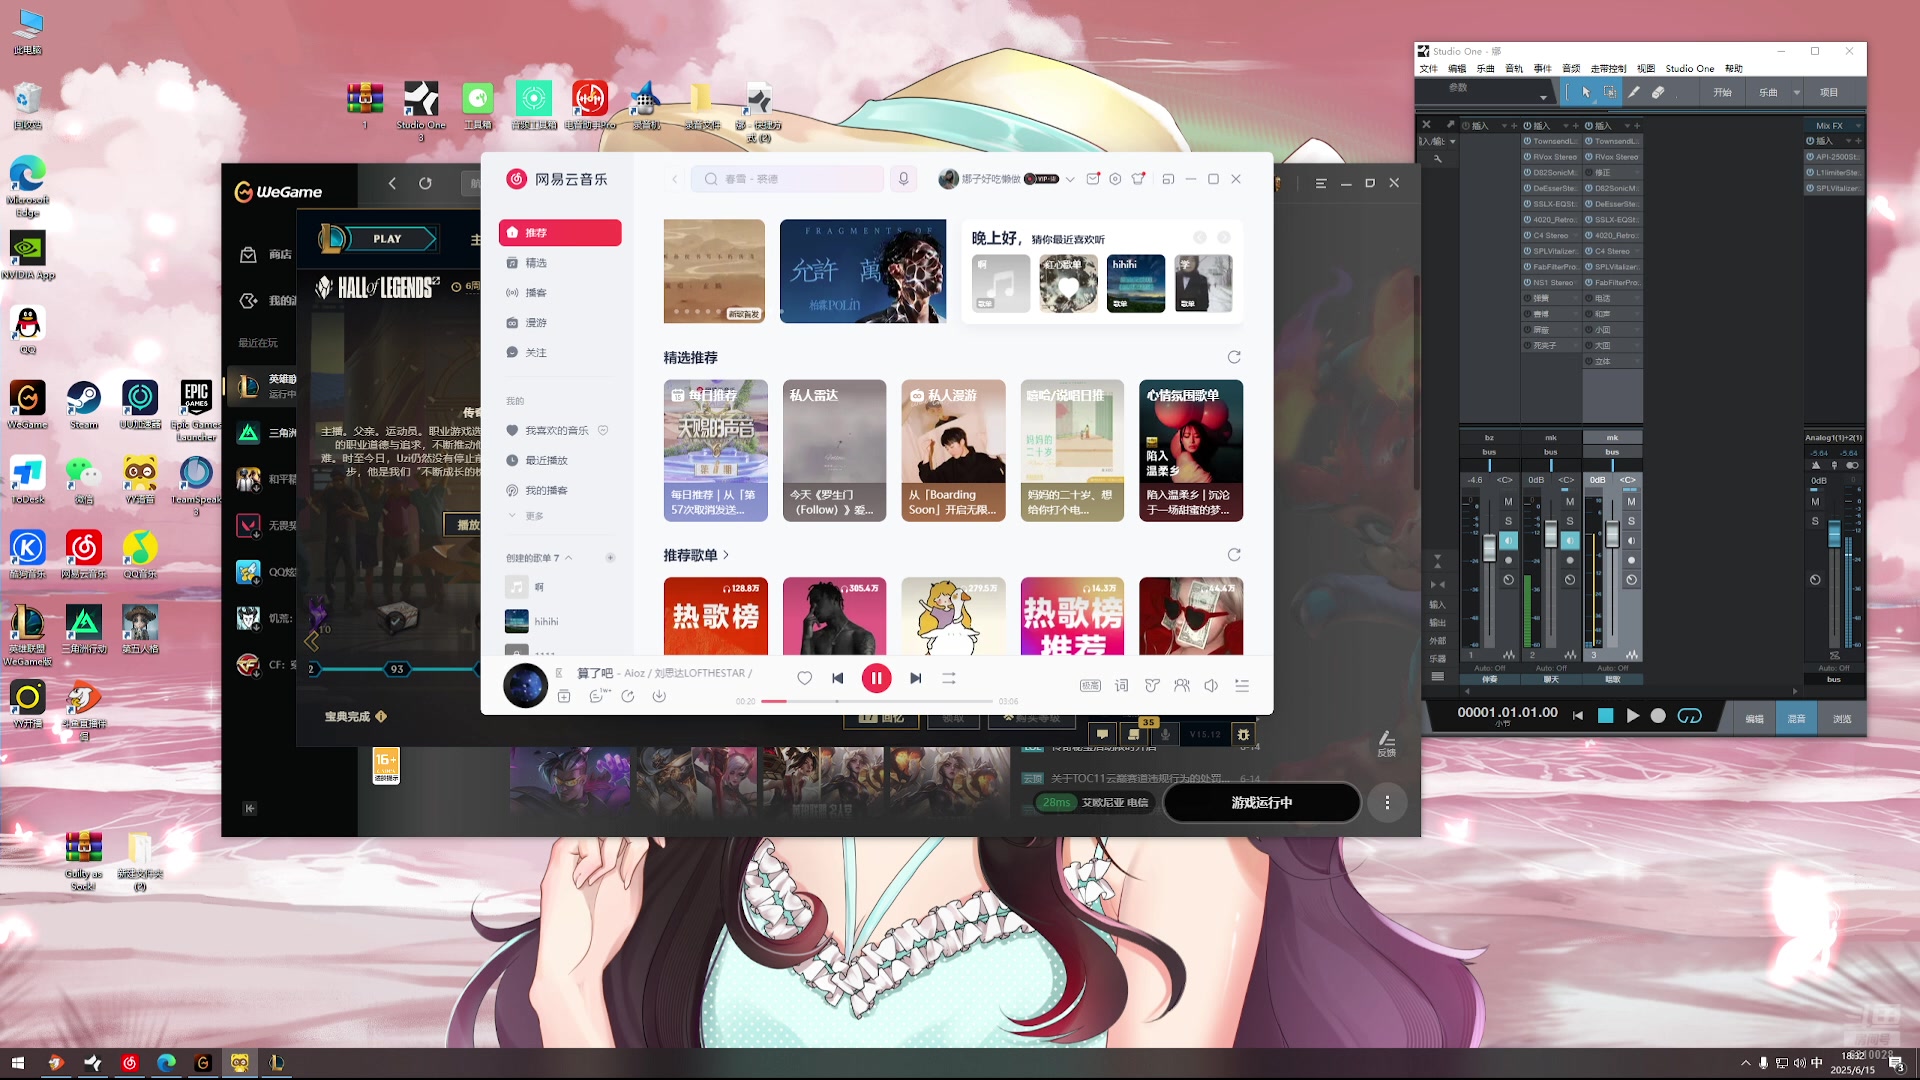Refresh 推荐歌单 section
This screenshot has width=1920, height=1080.
[x=1234, y=555]
